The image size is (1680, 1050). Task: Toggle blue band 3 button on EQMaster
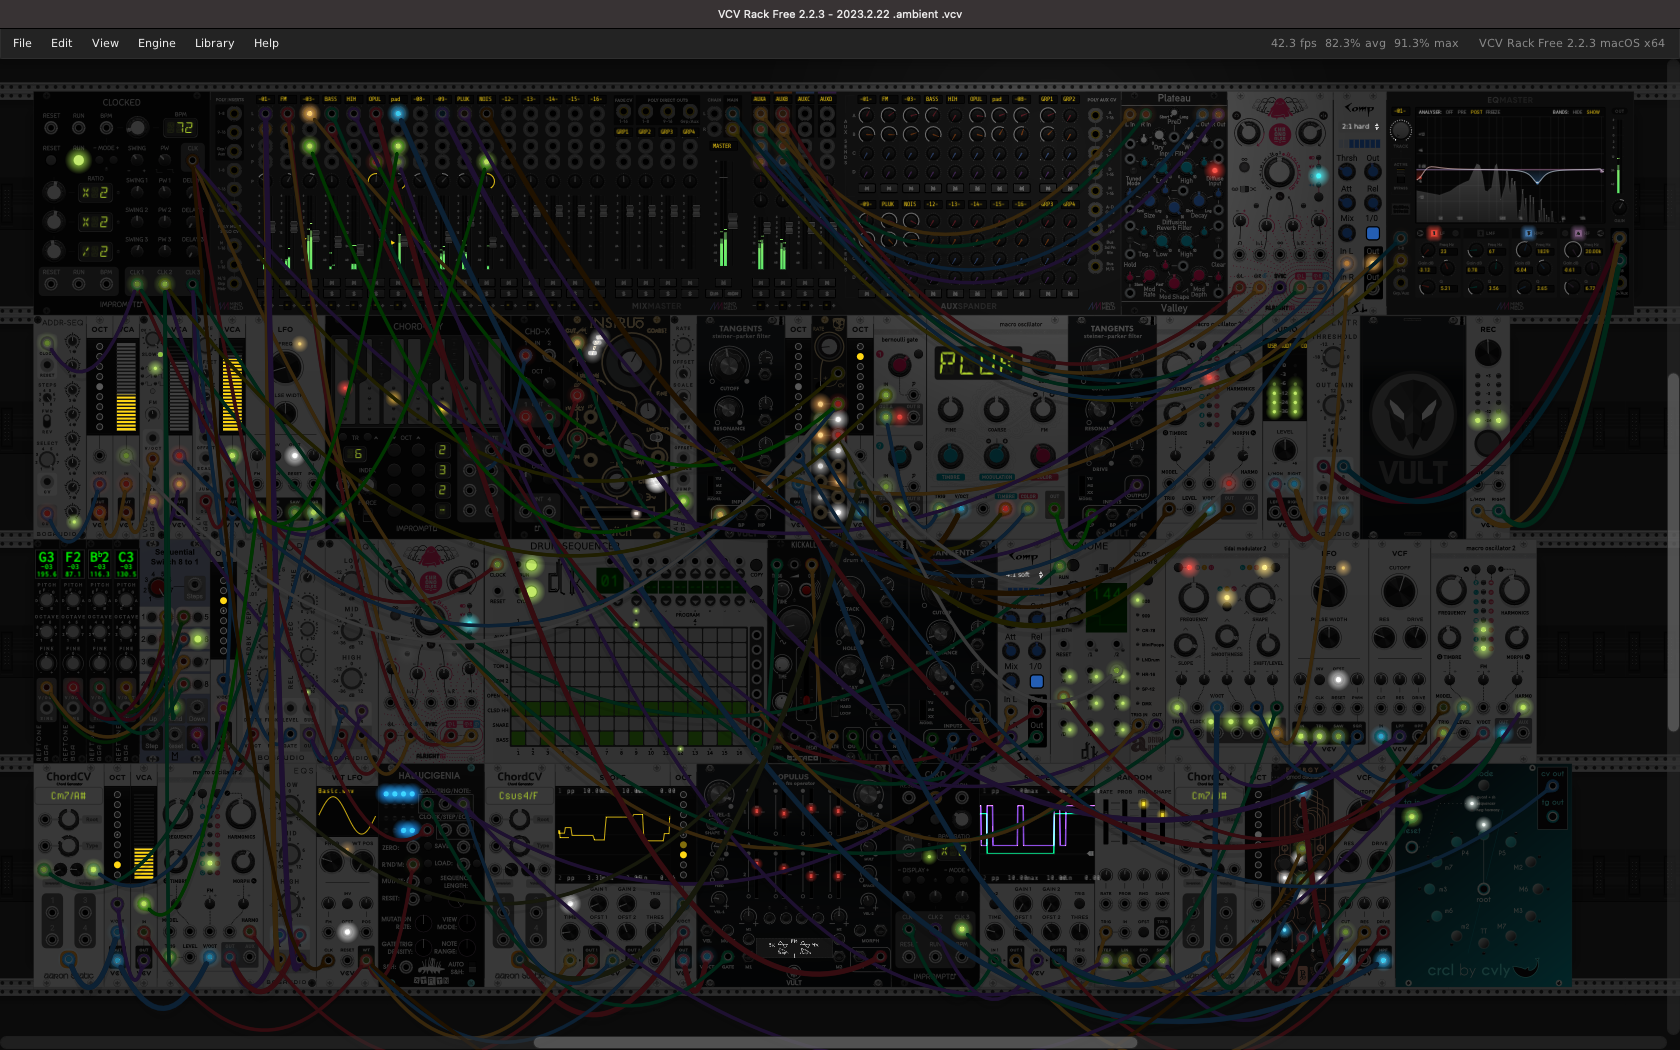pos(1527,233)
